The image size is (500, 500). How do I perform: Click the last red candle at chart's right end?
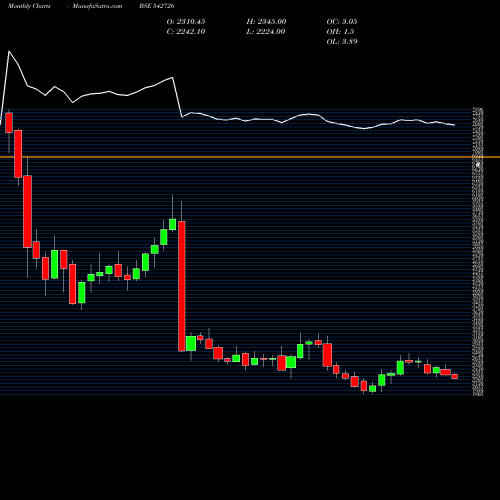(455, 376)
